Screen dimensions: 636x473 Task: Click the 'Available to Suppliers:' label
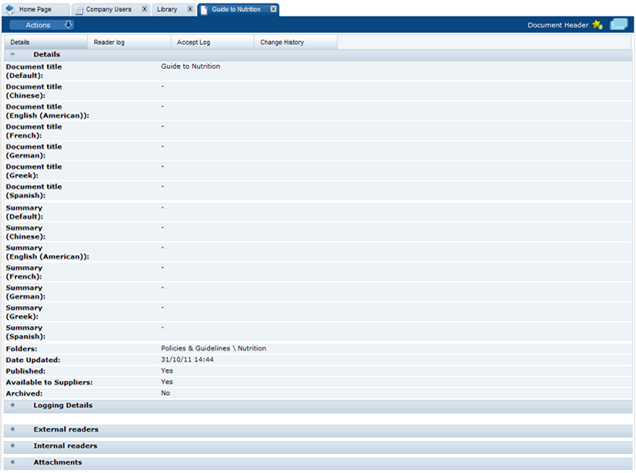tap(49, 382)
